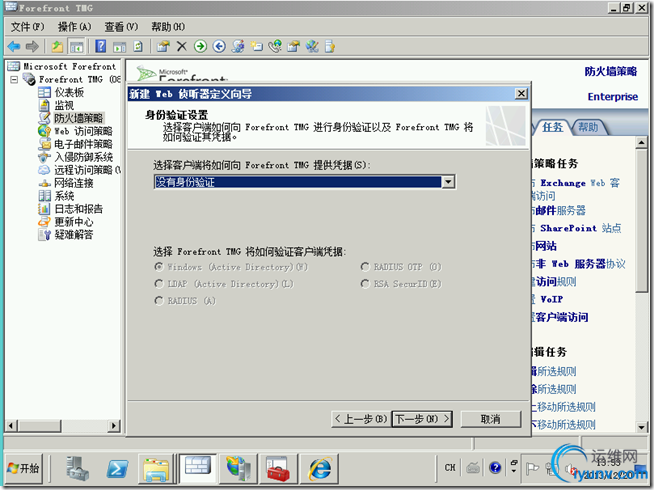Click the blue left-arrow circle icon
The image size is (654, 490).
click(219, 46)
